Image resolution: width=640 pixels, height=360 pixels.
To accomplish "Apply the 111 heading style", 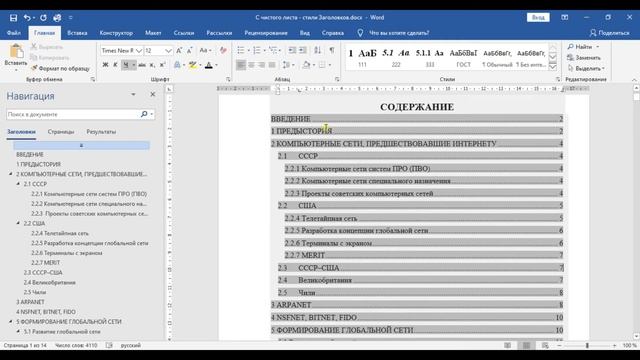I will click(x=362, y=58).
